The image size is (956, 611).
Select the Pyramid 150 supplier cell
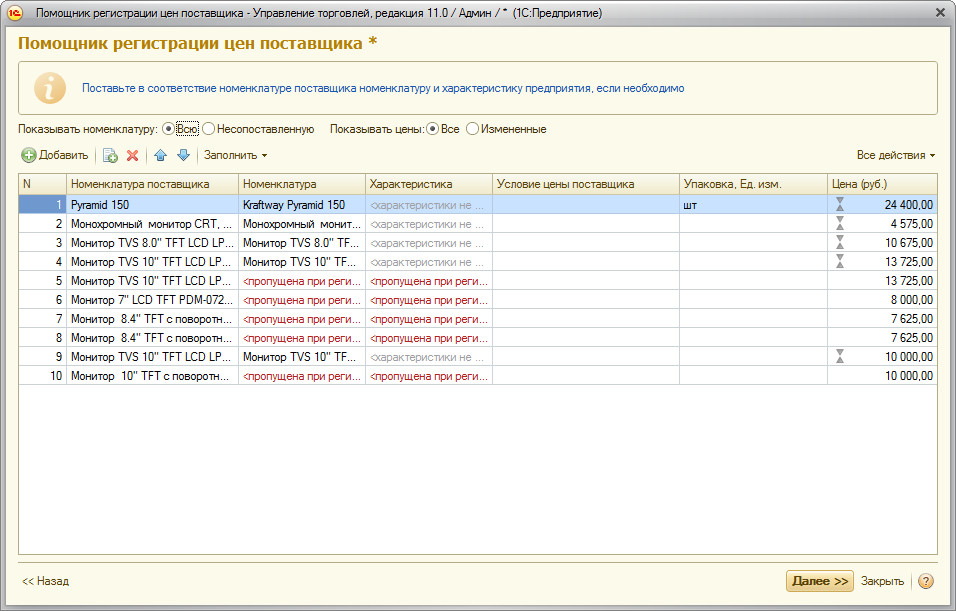[152, 205]
